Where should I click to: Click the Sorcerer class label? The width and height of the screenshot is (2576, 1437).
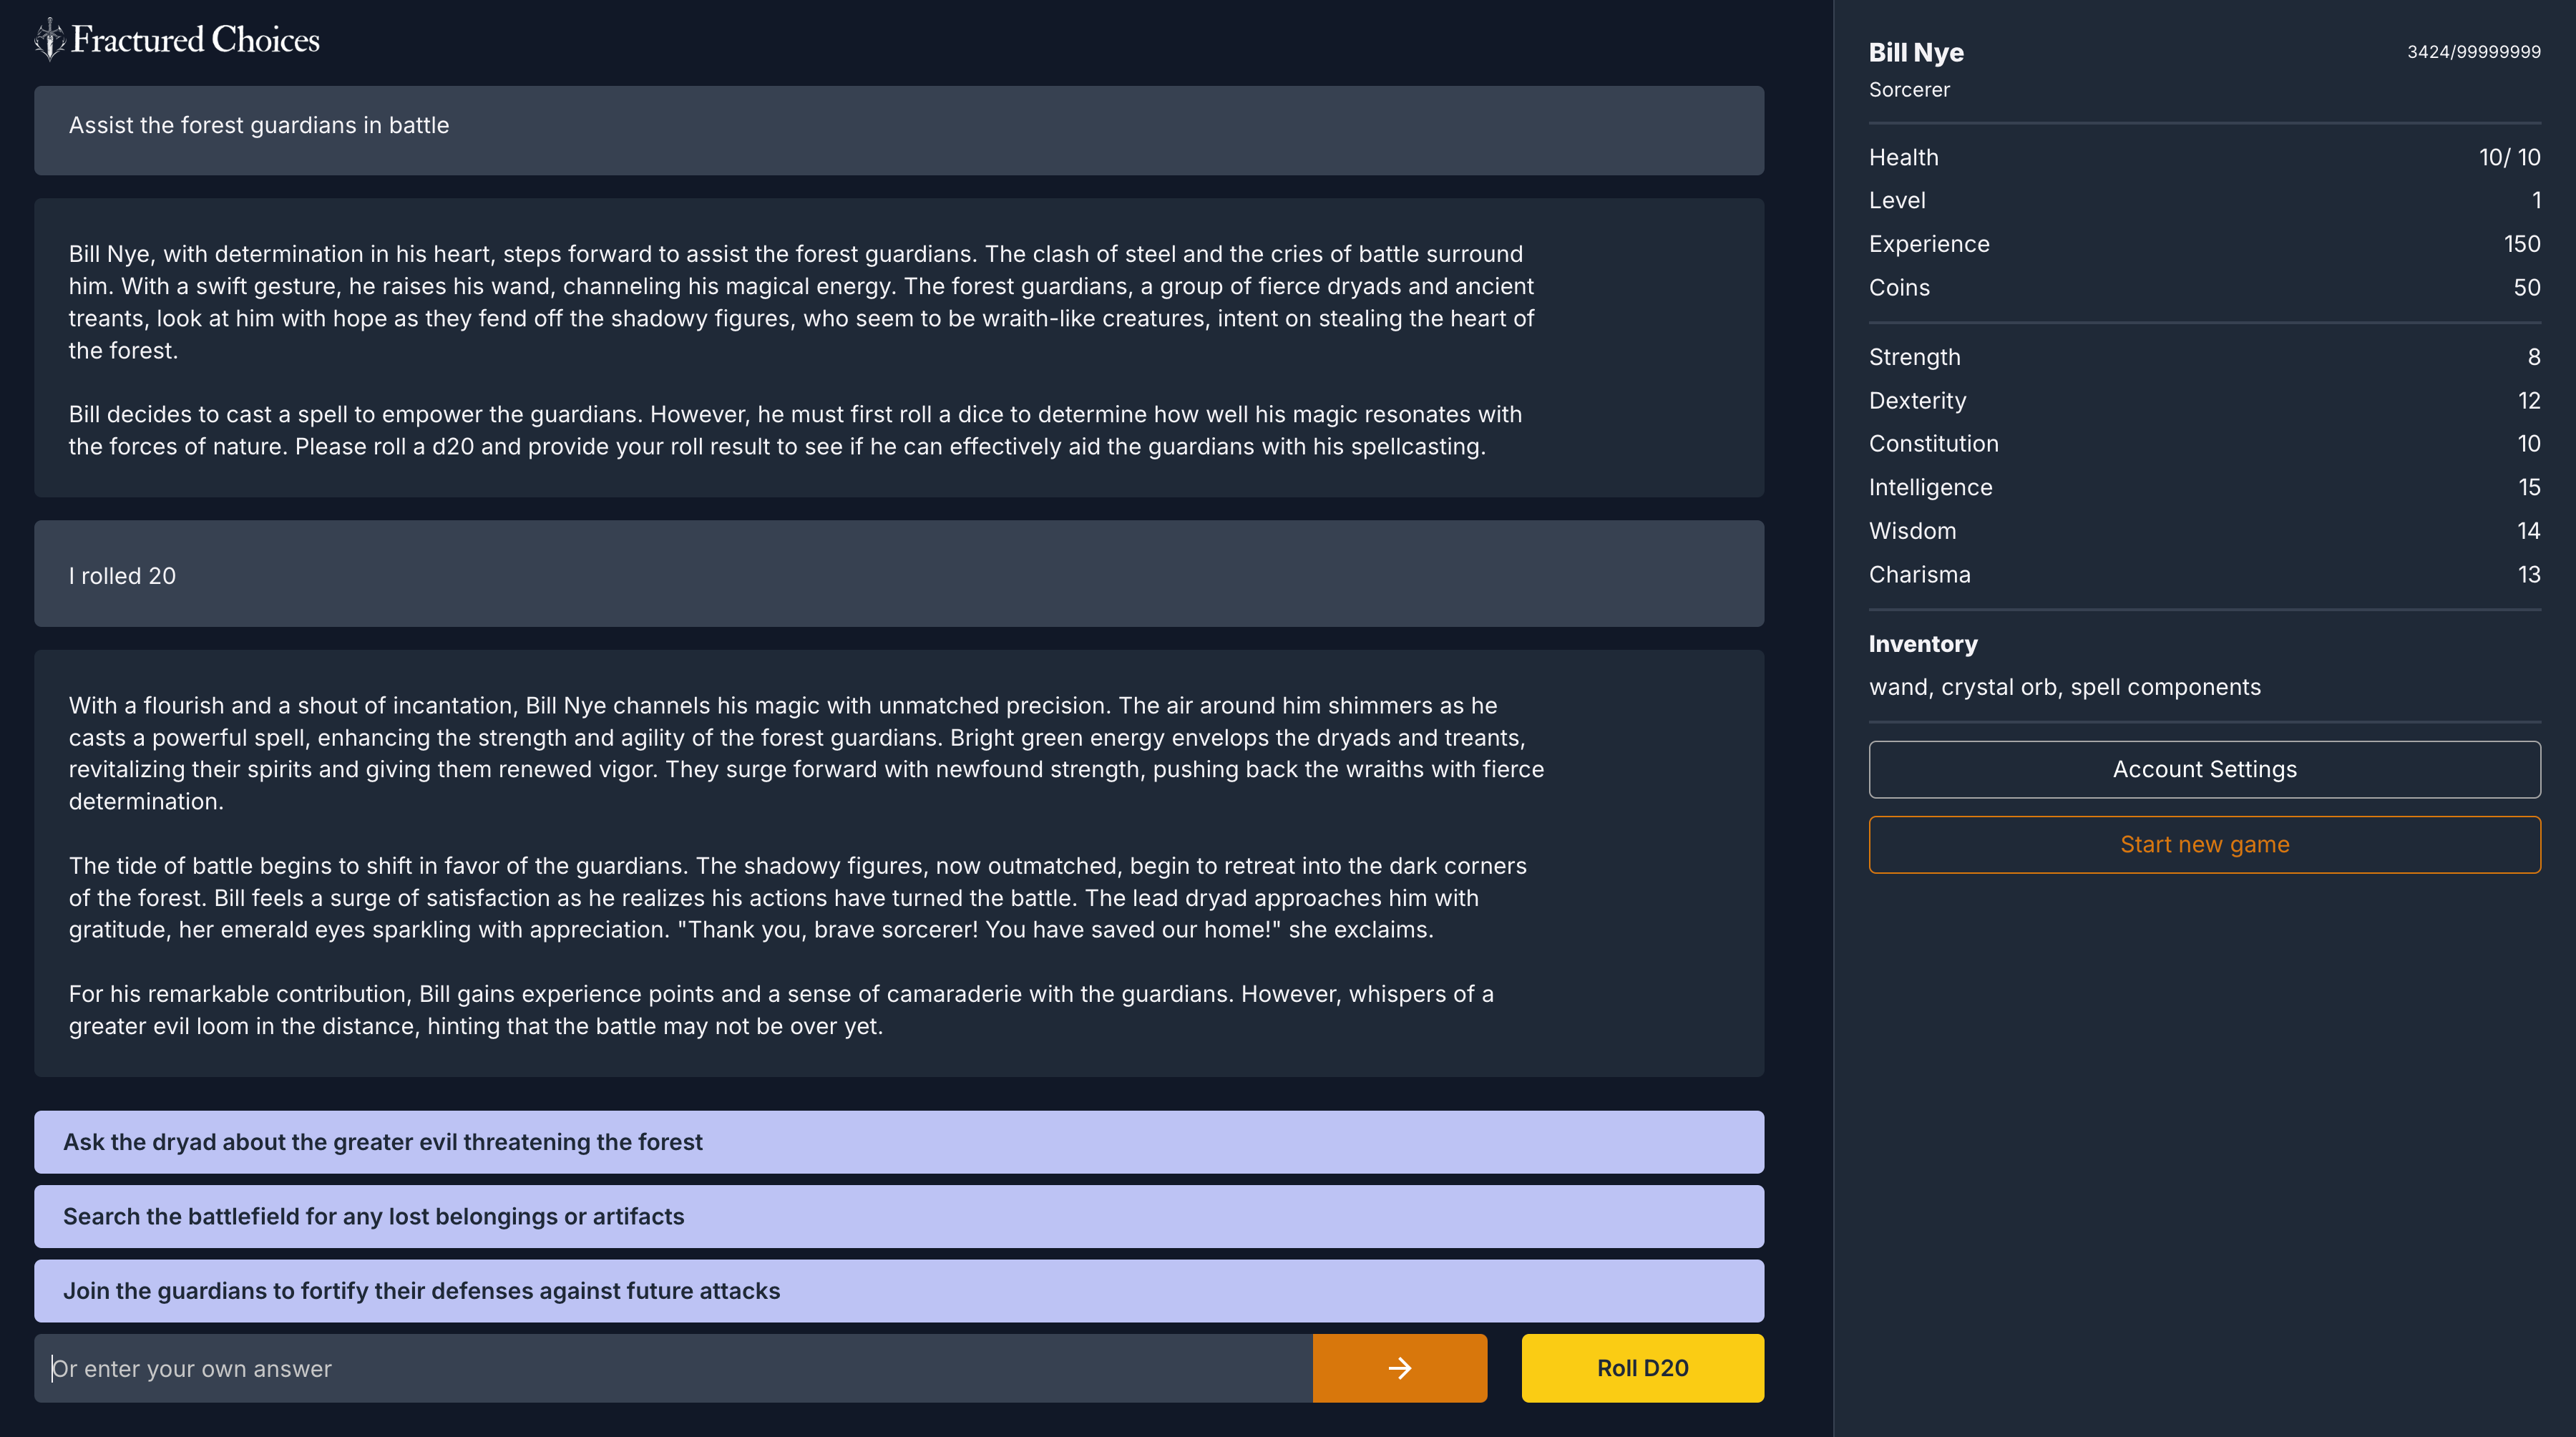[1908, 90]
